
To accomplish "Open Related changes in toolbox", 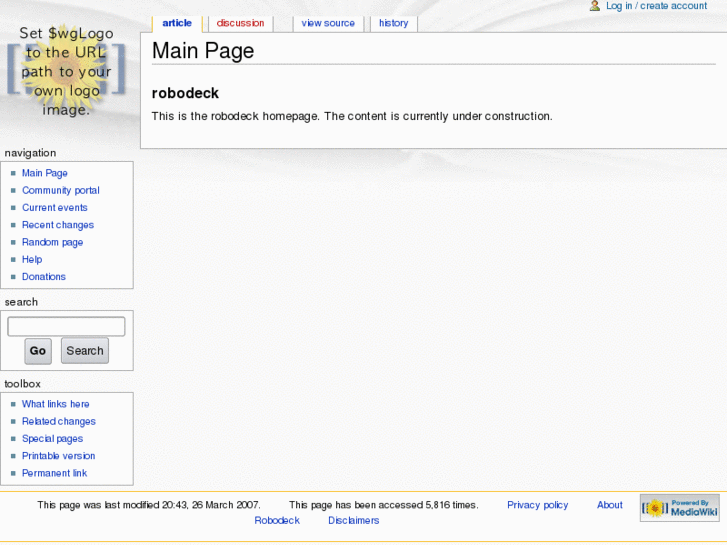I will (59, 421).
